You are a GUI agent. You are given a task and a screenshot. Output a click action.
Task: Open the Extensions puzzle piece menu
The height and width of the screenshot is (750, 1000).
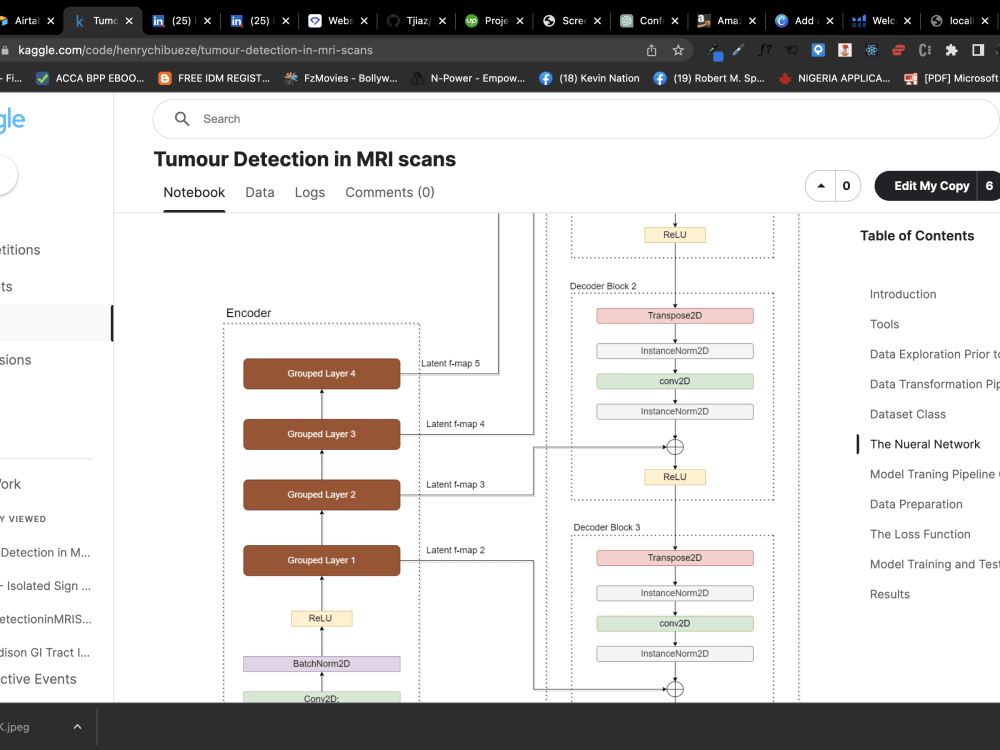coord(952,50)
